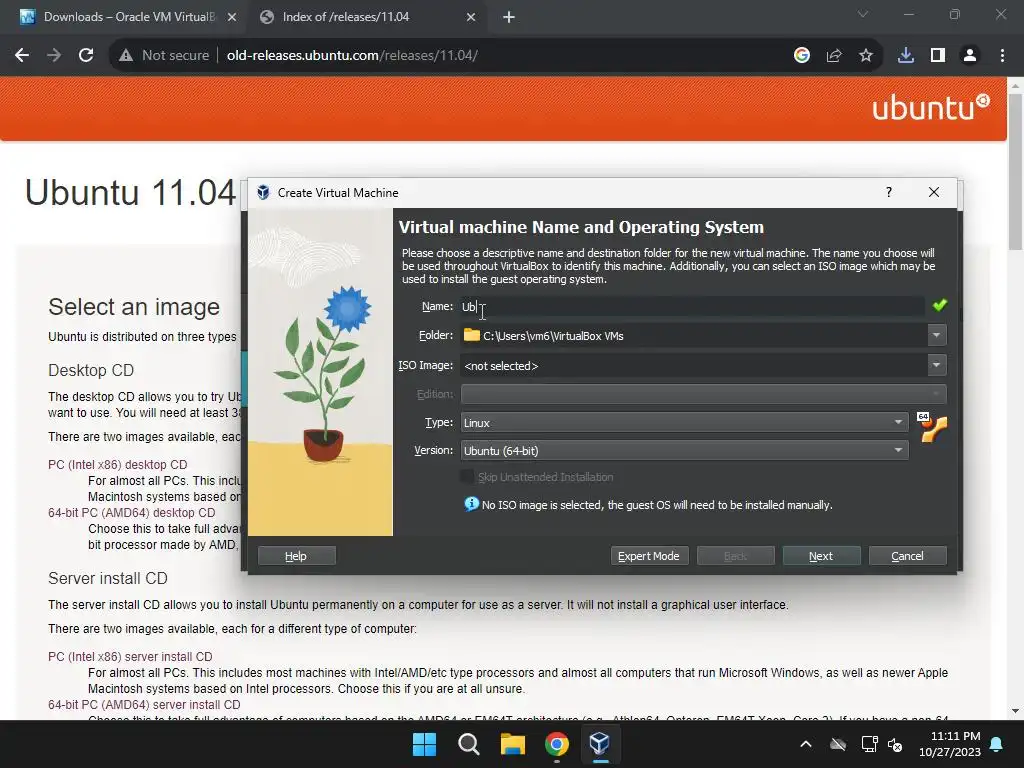Click the info icon beside No ISO message

click(472, 504)
